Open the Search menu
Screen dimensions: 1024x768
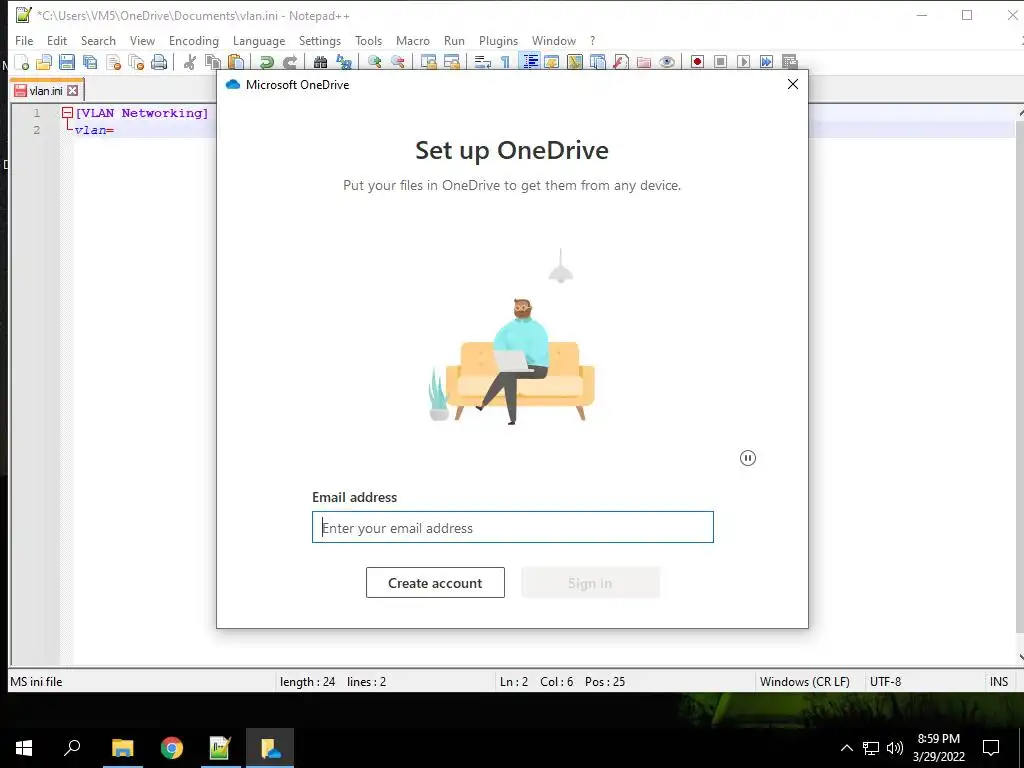(98, 40)
